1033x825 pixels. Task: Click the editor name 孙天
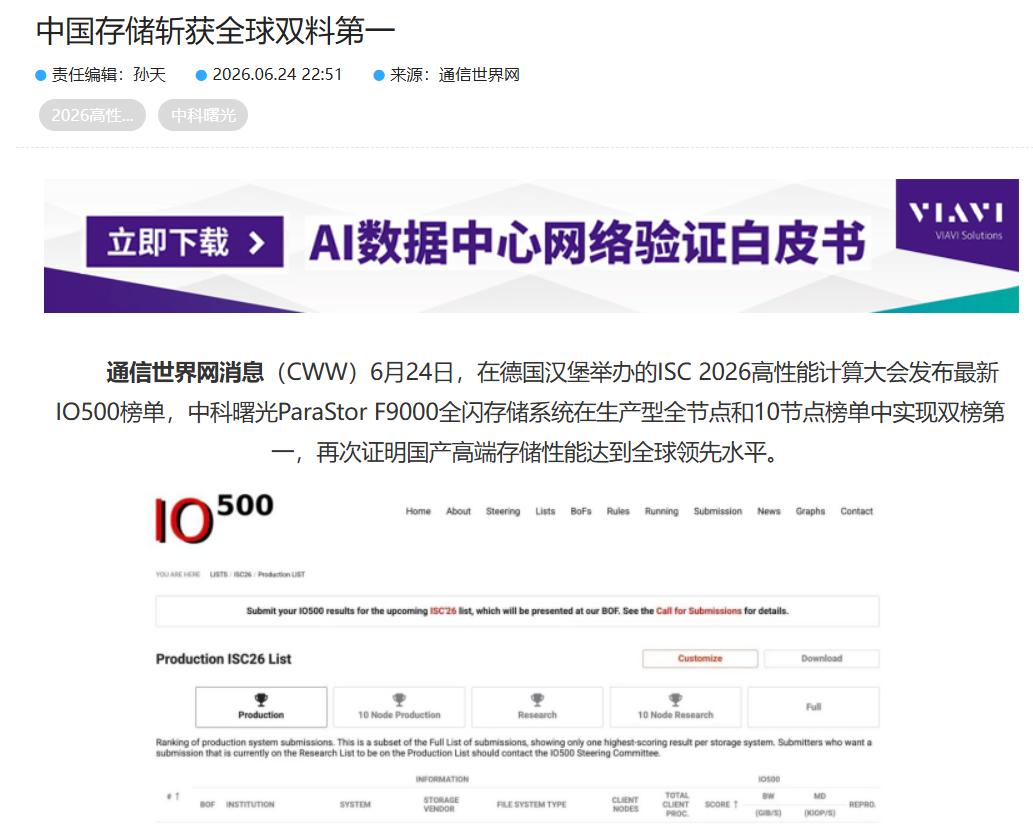click(150, 74)
